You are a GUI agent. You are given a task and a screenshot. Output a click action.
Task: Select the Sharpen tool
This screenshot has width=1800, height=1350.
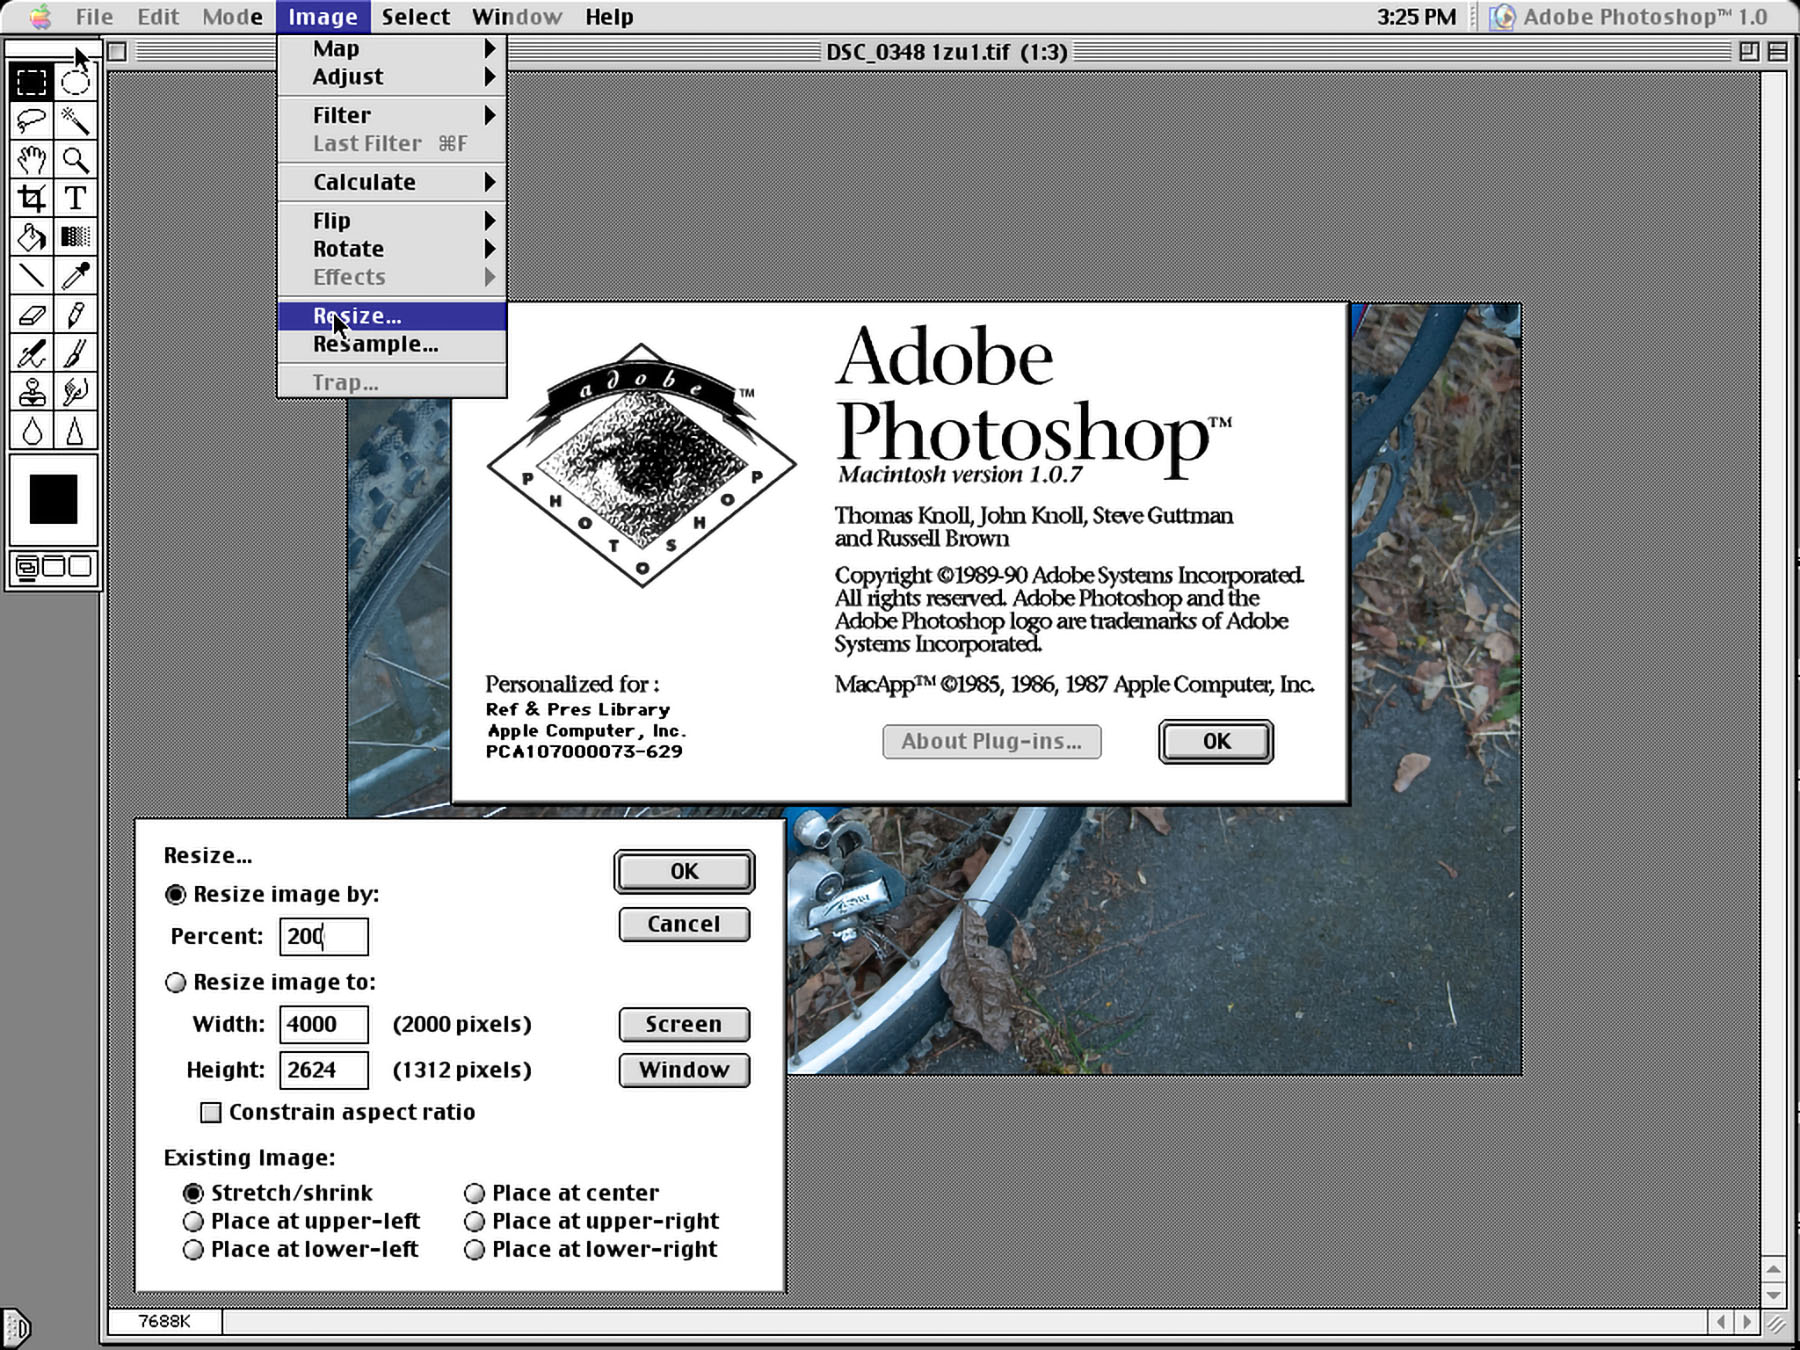click(x=75, y=432)
